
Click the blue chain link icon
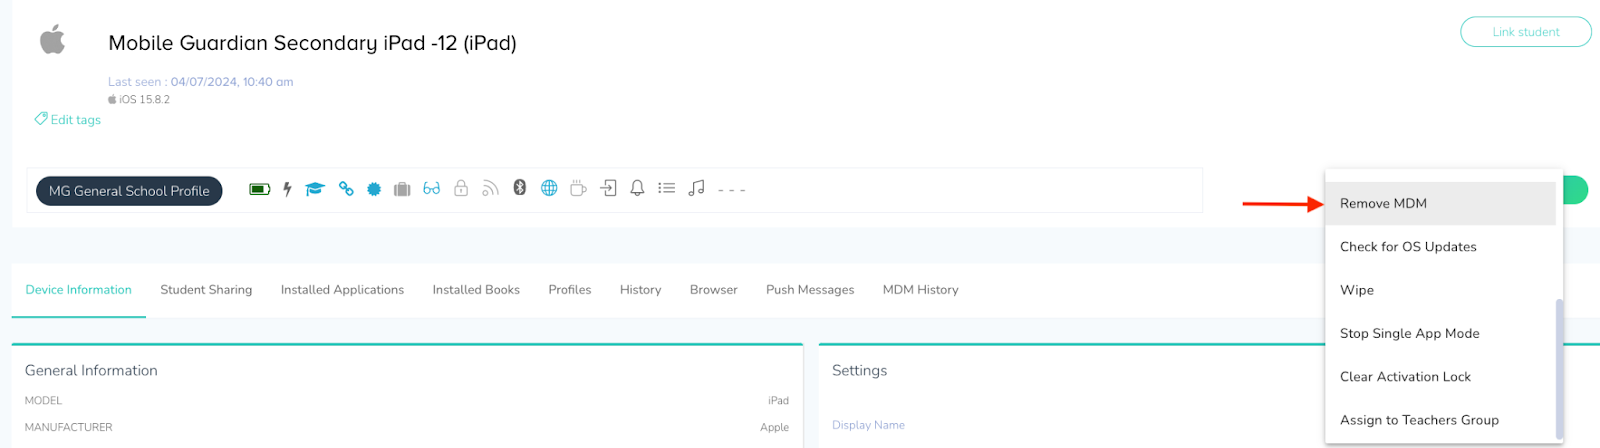pos(346,189)
